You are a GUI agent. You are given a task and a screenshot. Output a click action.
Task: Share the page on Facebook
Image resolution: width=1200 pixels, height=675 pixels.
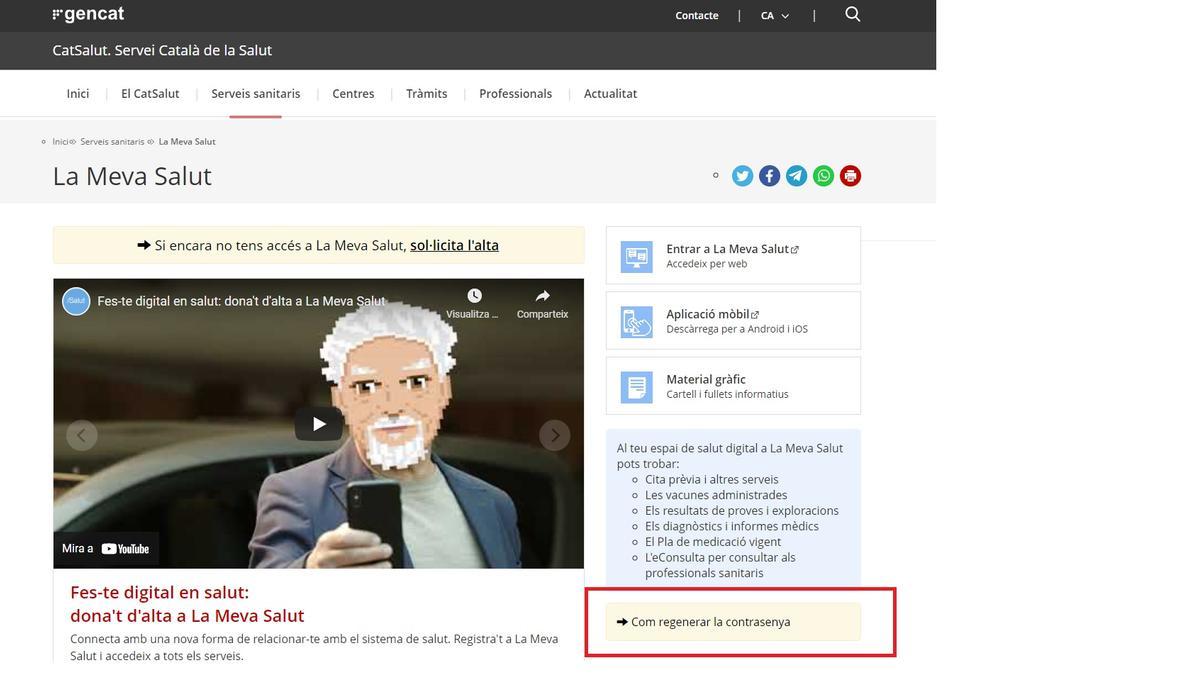coord(769,175)
